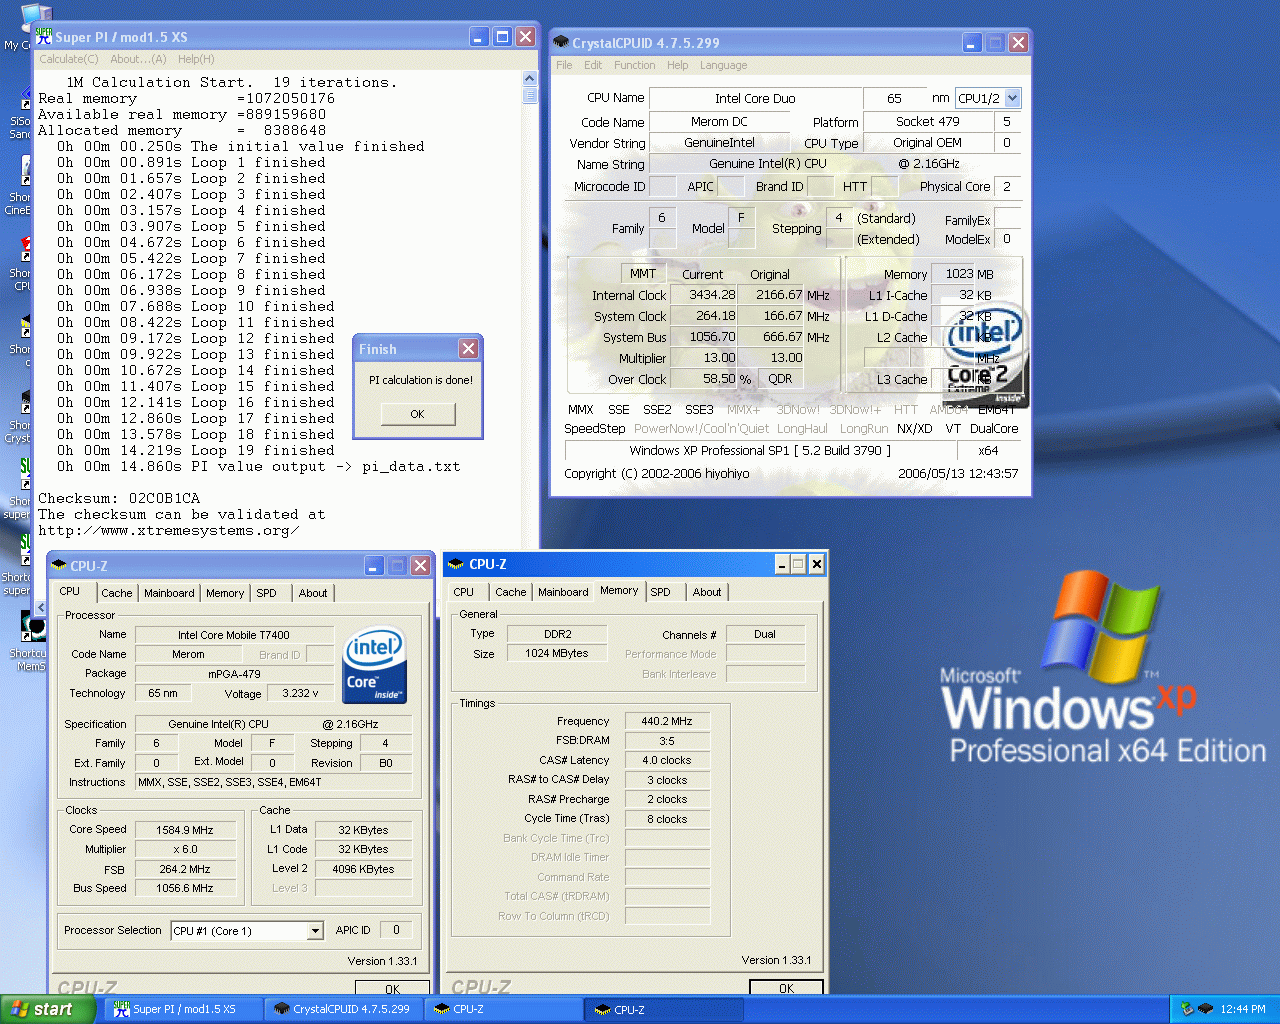The height and width of the screenshot is (1024, 1280).
Task: Click the Core Speed value 1584.9 MHz
Action: coord(185,830)
